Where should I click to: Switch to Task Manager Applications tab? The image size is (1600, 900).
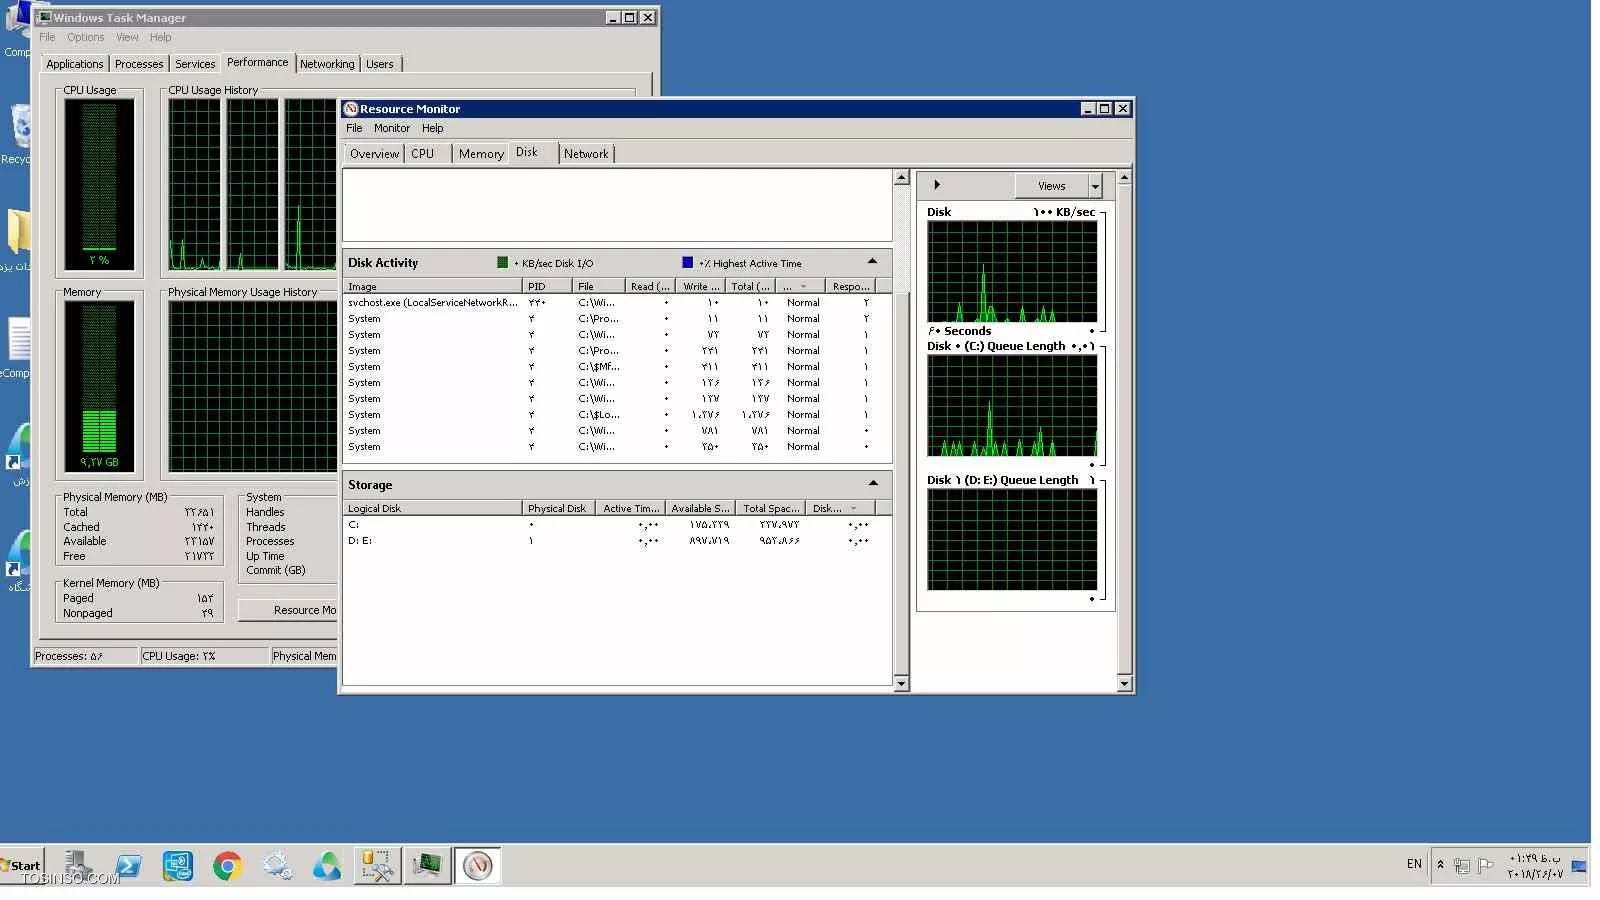point(75,64)
